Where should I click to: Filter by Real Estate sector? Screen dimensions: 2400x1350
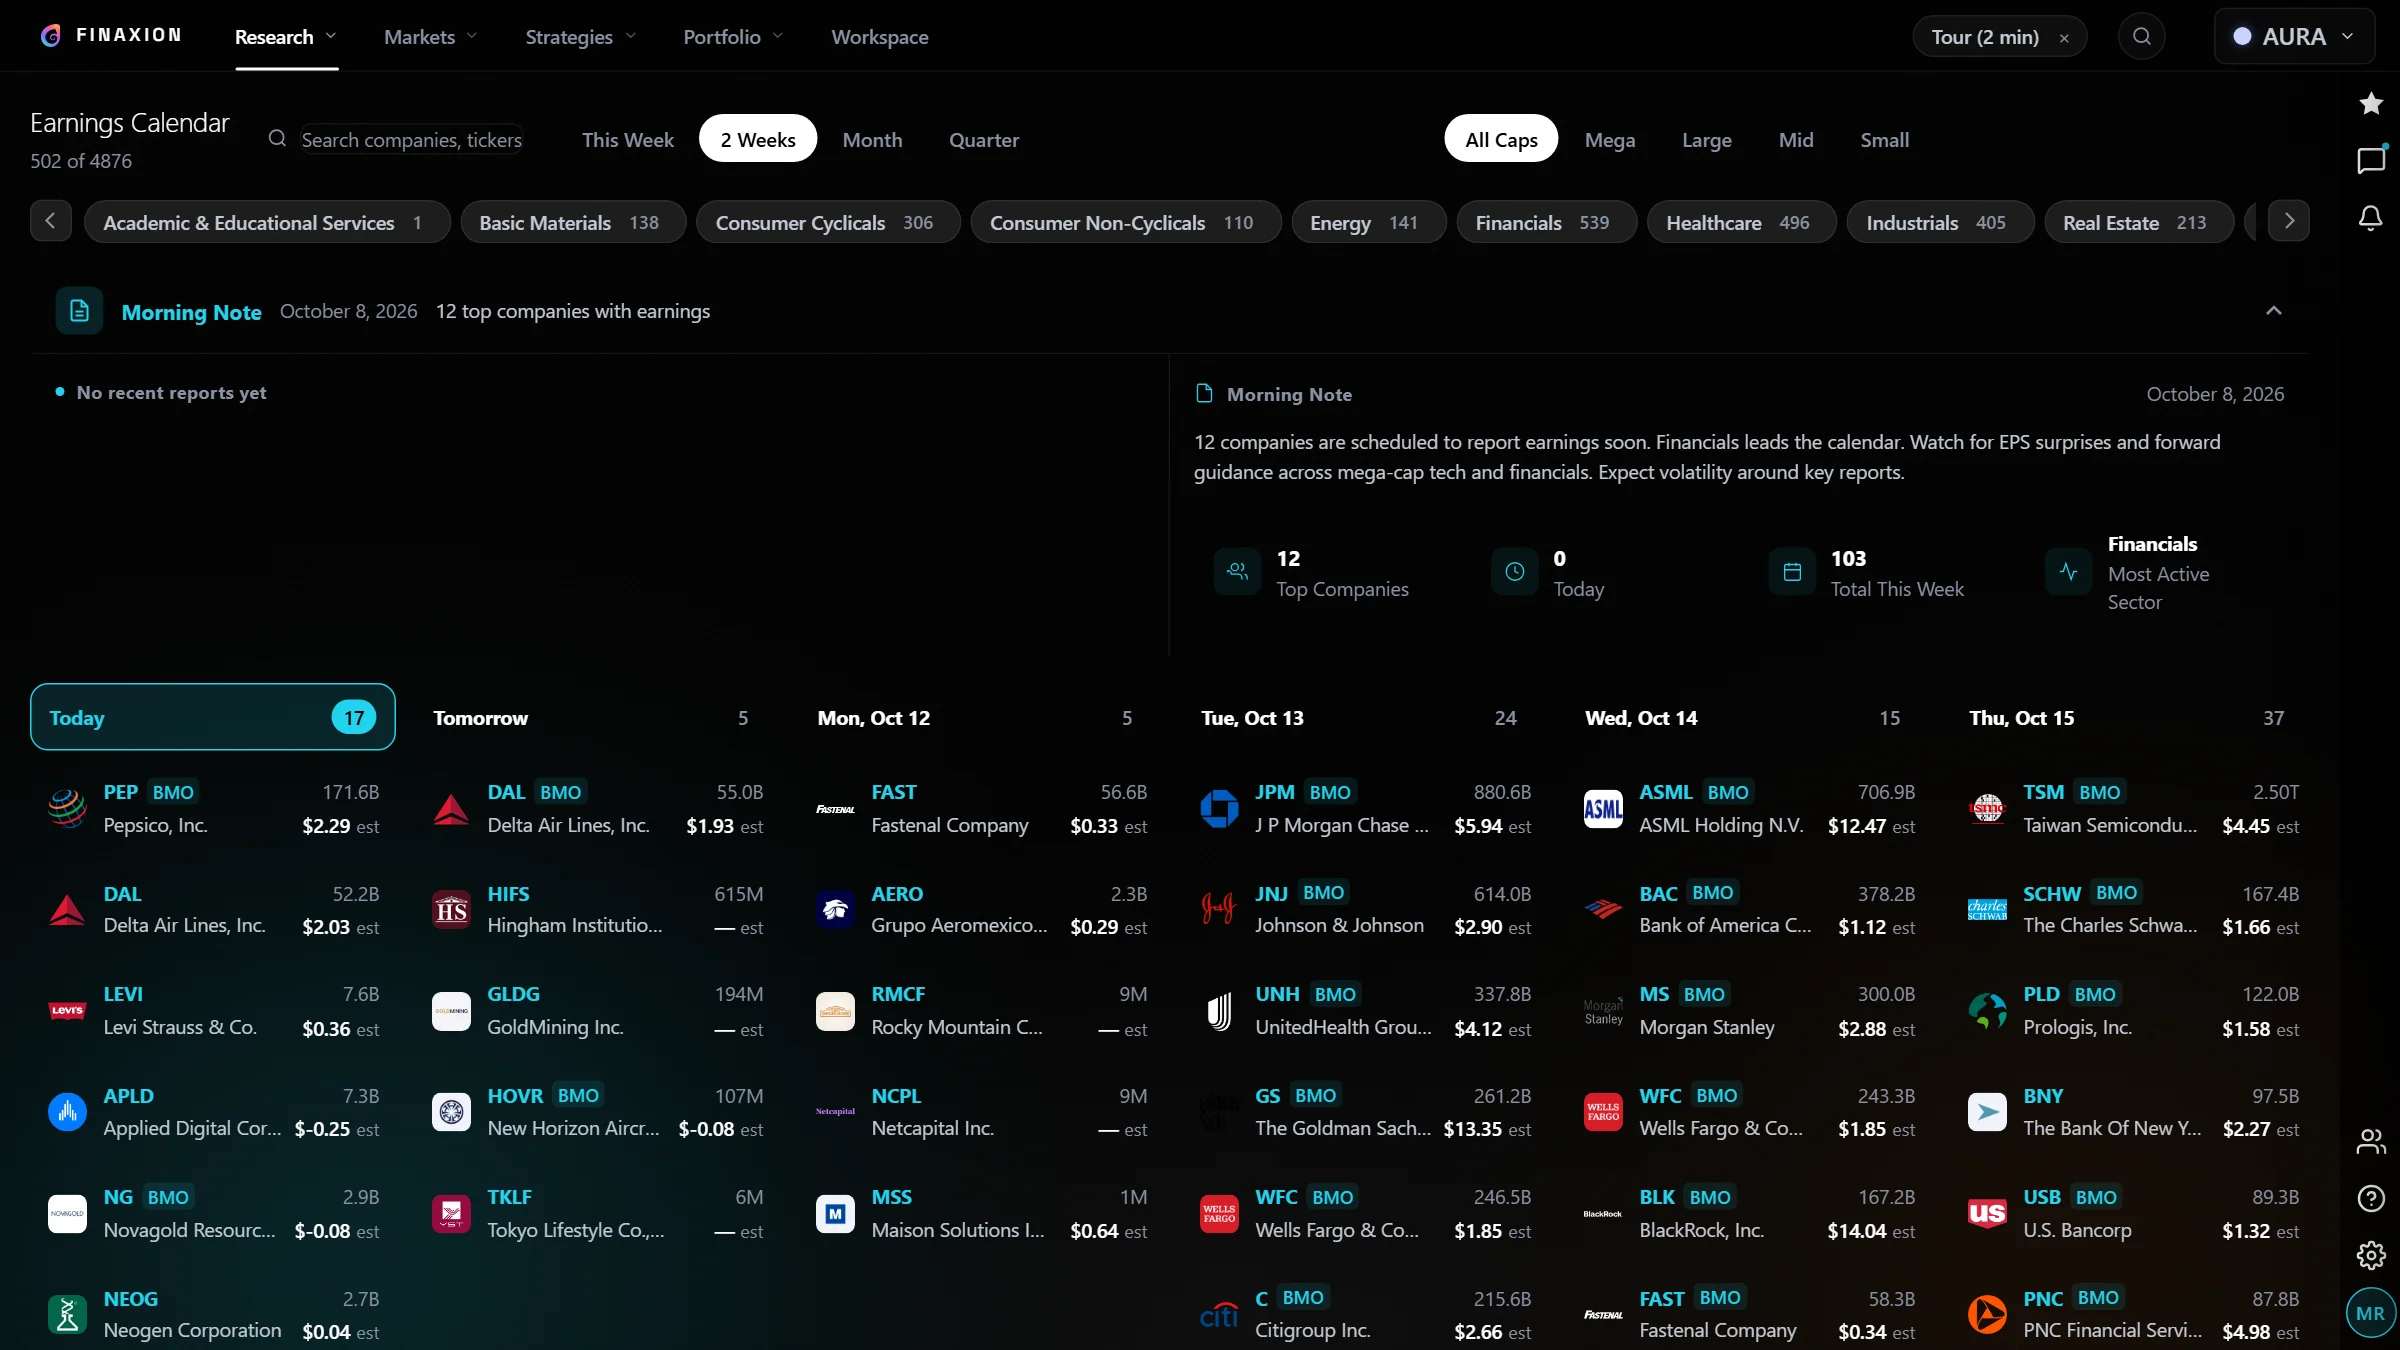[x=2139, y=222]
